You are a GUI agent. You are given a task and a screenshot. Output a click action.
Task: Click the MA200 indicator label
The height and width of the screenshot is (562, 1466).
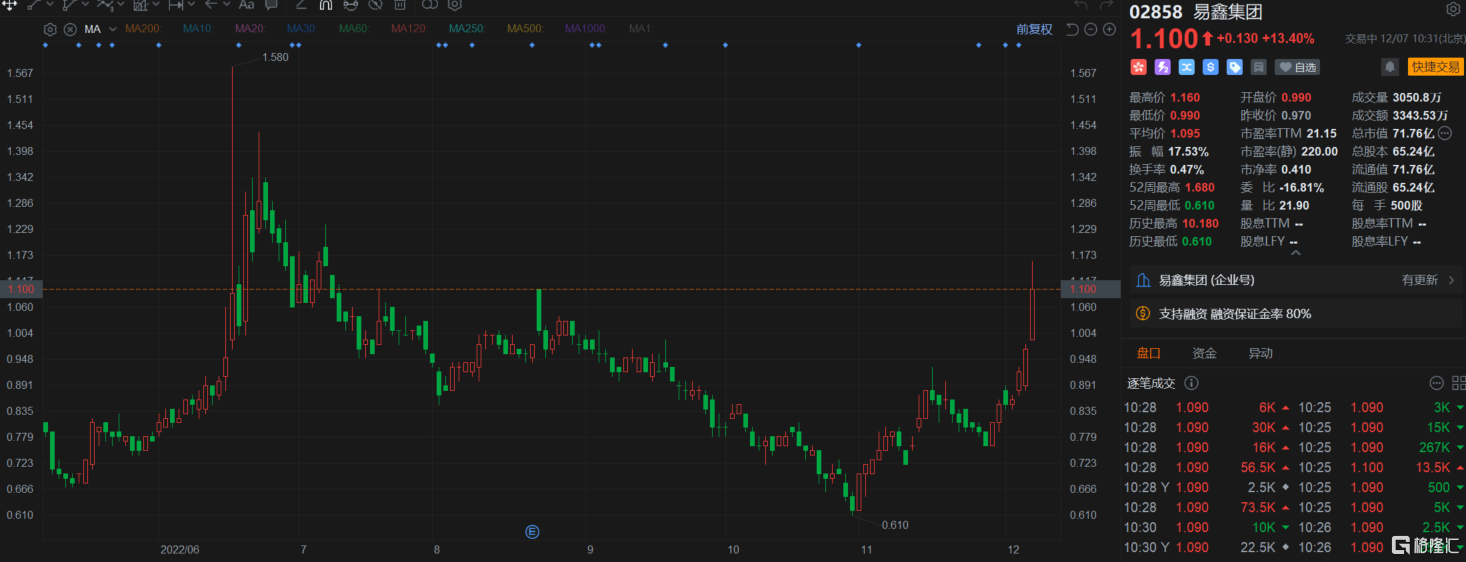(x=143, y=29)
